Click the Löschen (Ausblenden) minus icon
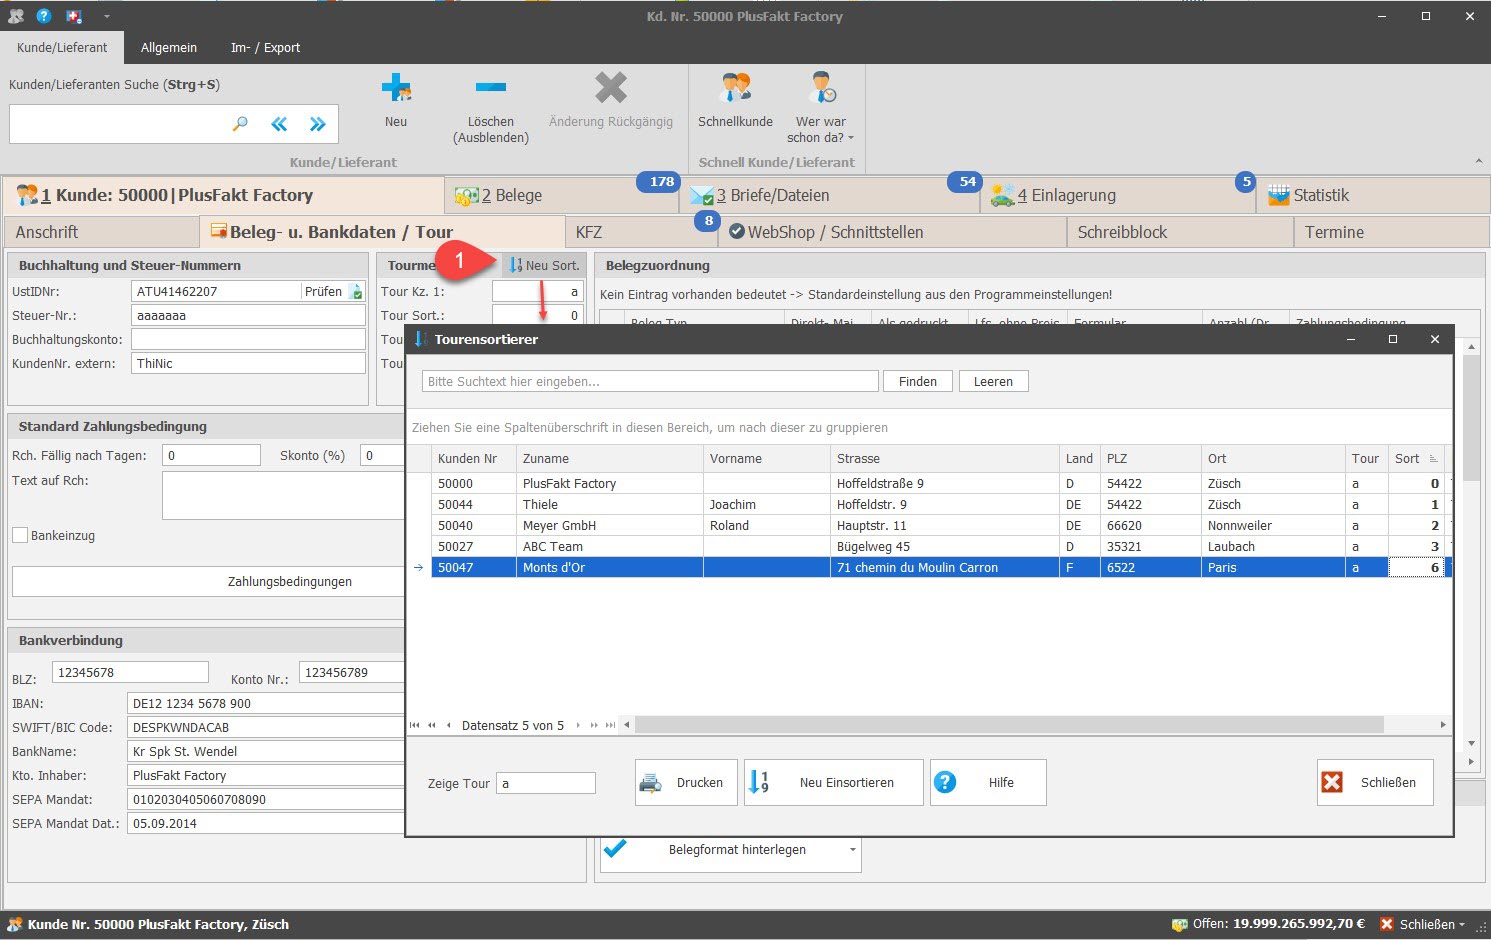 coord(490,88)
